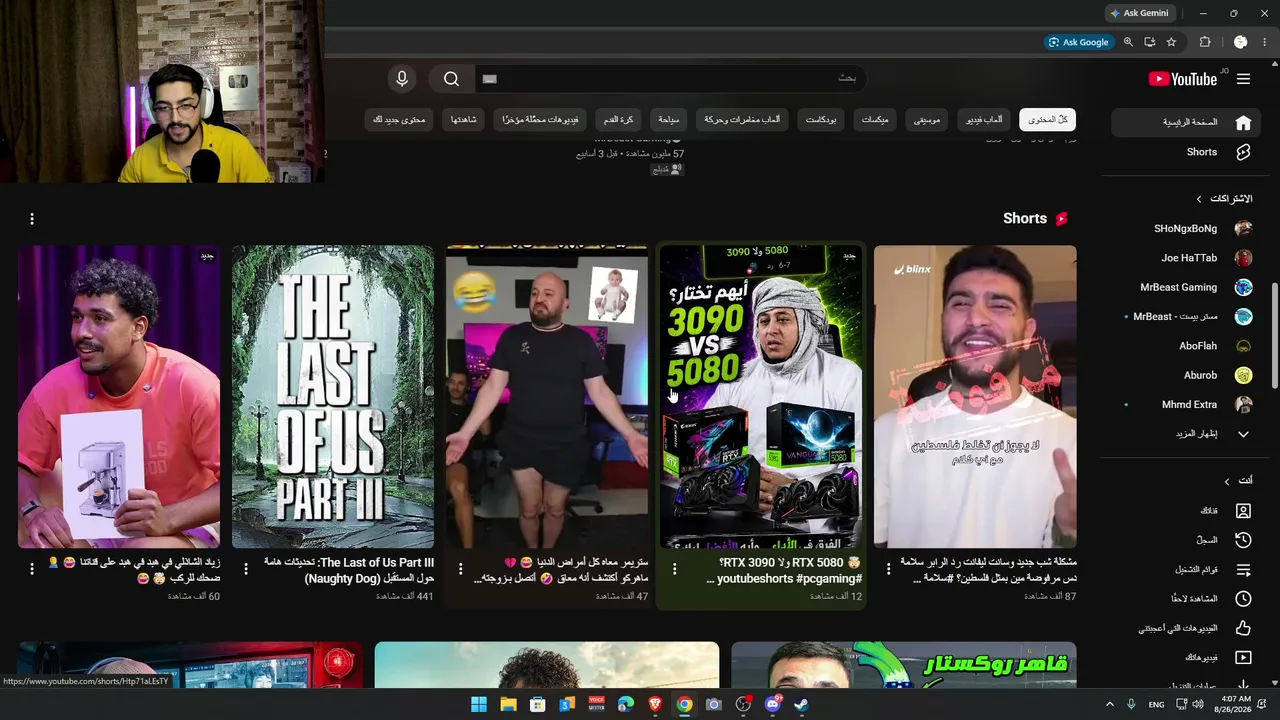Select the Action-adventure games chip
This screenshot has height=720, width=1280.
(x=742, y=120)
